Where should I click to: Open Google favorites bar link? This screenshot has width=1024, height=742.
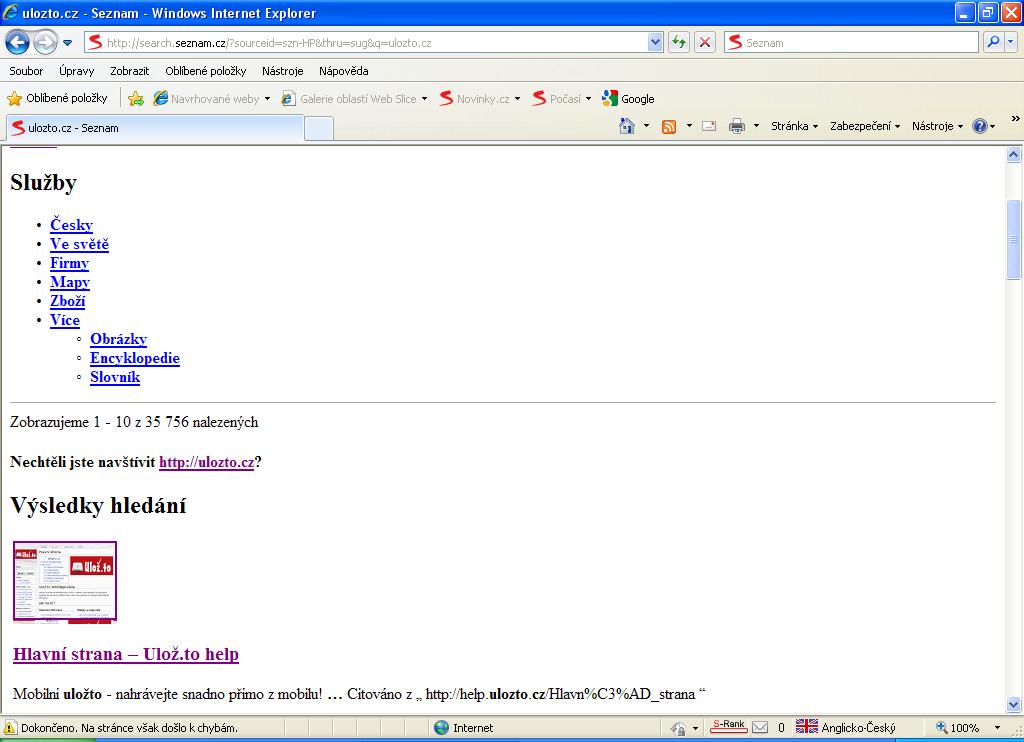[628, 99]
